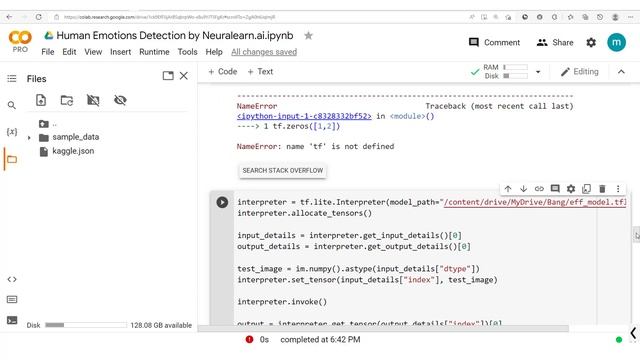Open the terminal sidebar icon
640x360 pixels.
pyautogui.click(x=12, y=320)
